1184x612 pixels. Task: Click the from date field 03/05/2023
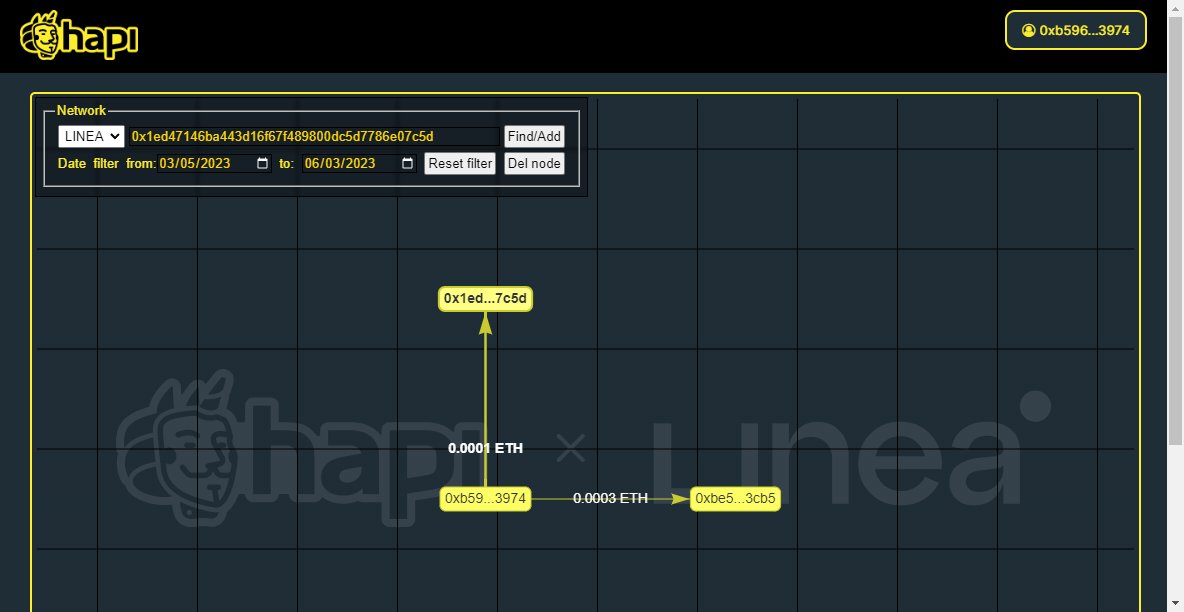pyautogui.click(x=214, y=163)
